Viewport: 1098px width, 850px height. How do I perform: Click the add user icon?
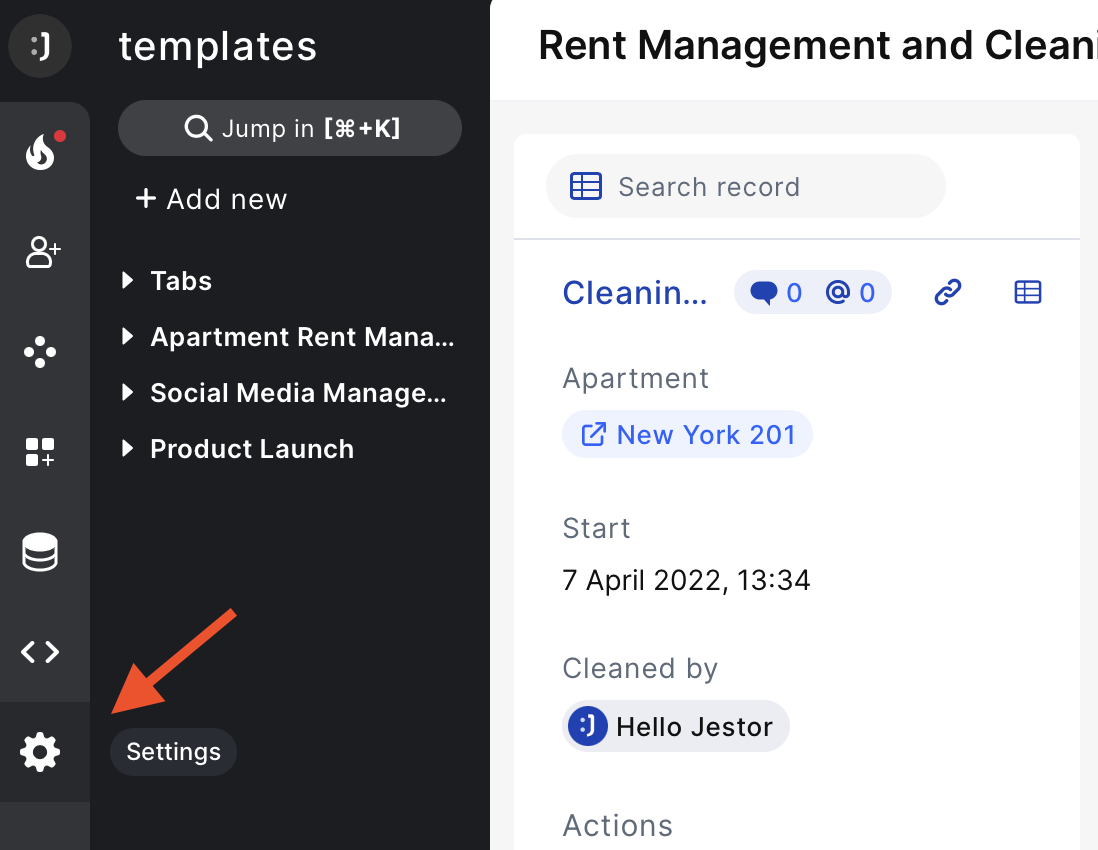(42, 252)
